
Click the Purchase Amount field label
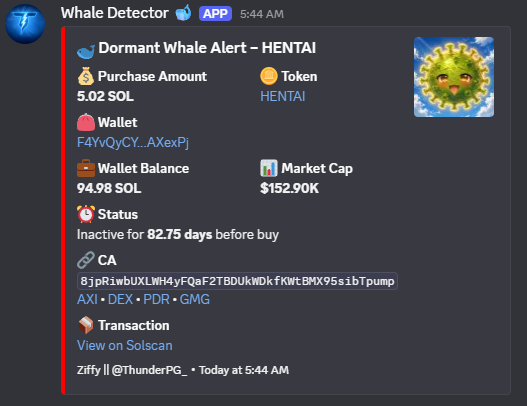(152, 76)
